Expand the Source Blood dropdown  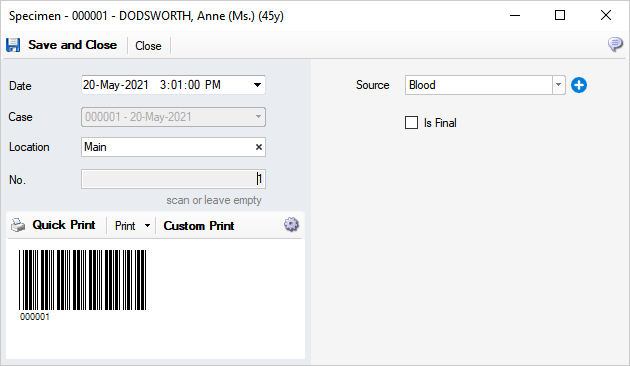click(558, 85)
